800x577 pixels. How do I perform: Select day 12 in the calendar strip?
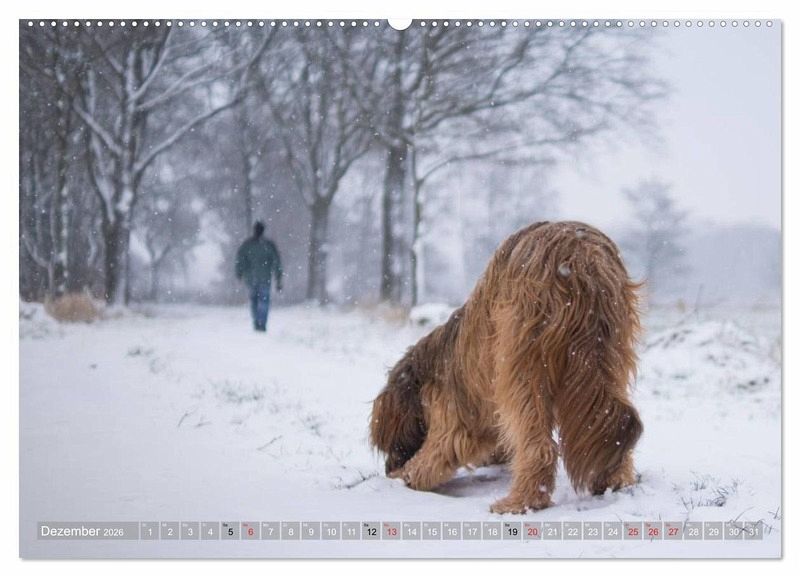(x=371, y=531)
